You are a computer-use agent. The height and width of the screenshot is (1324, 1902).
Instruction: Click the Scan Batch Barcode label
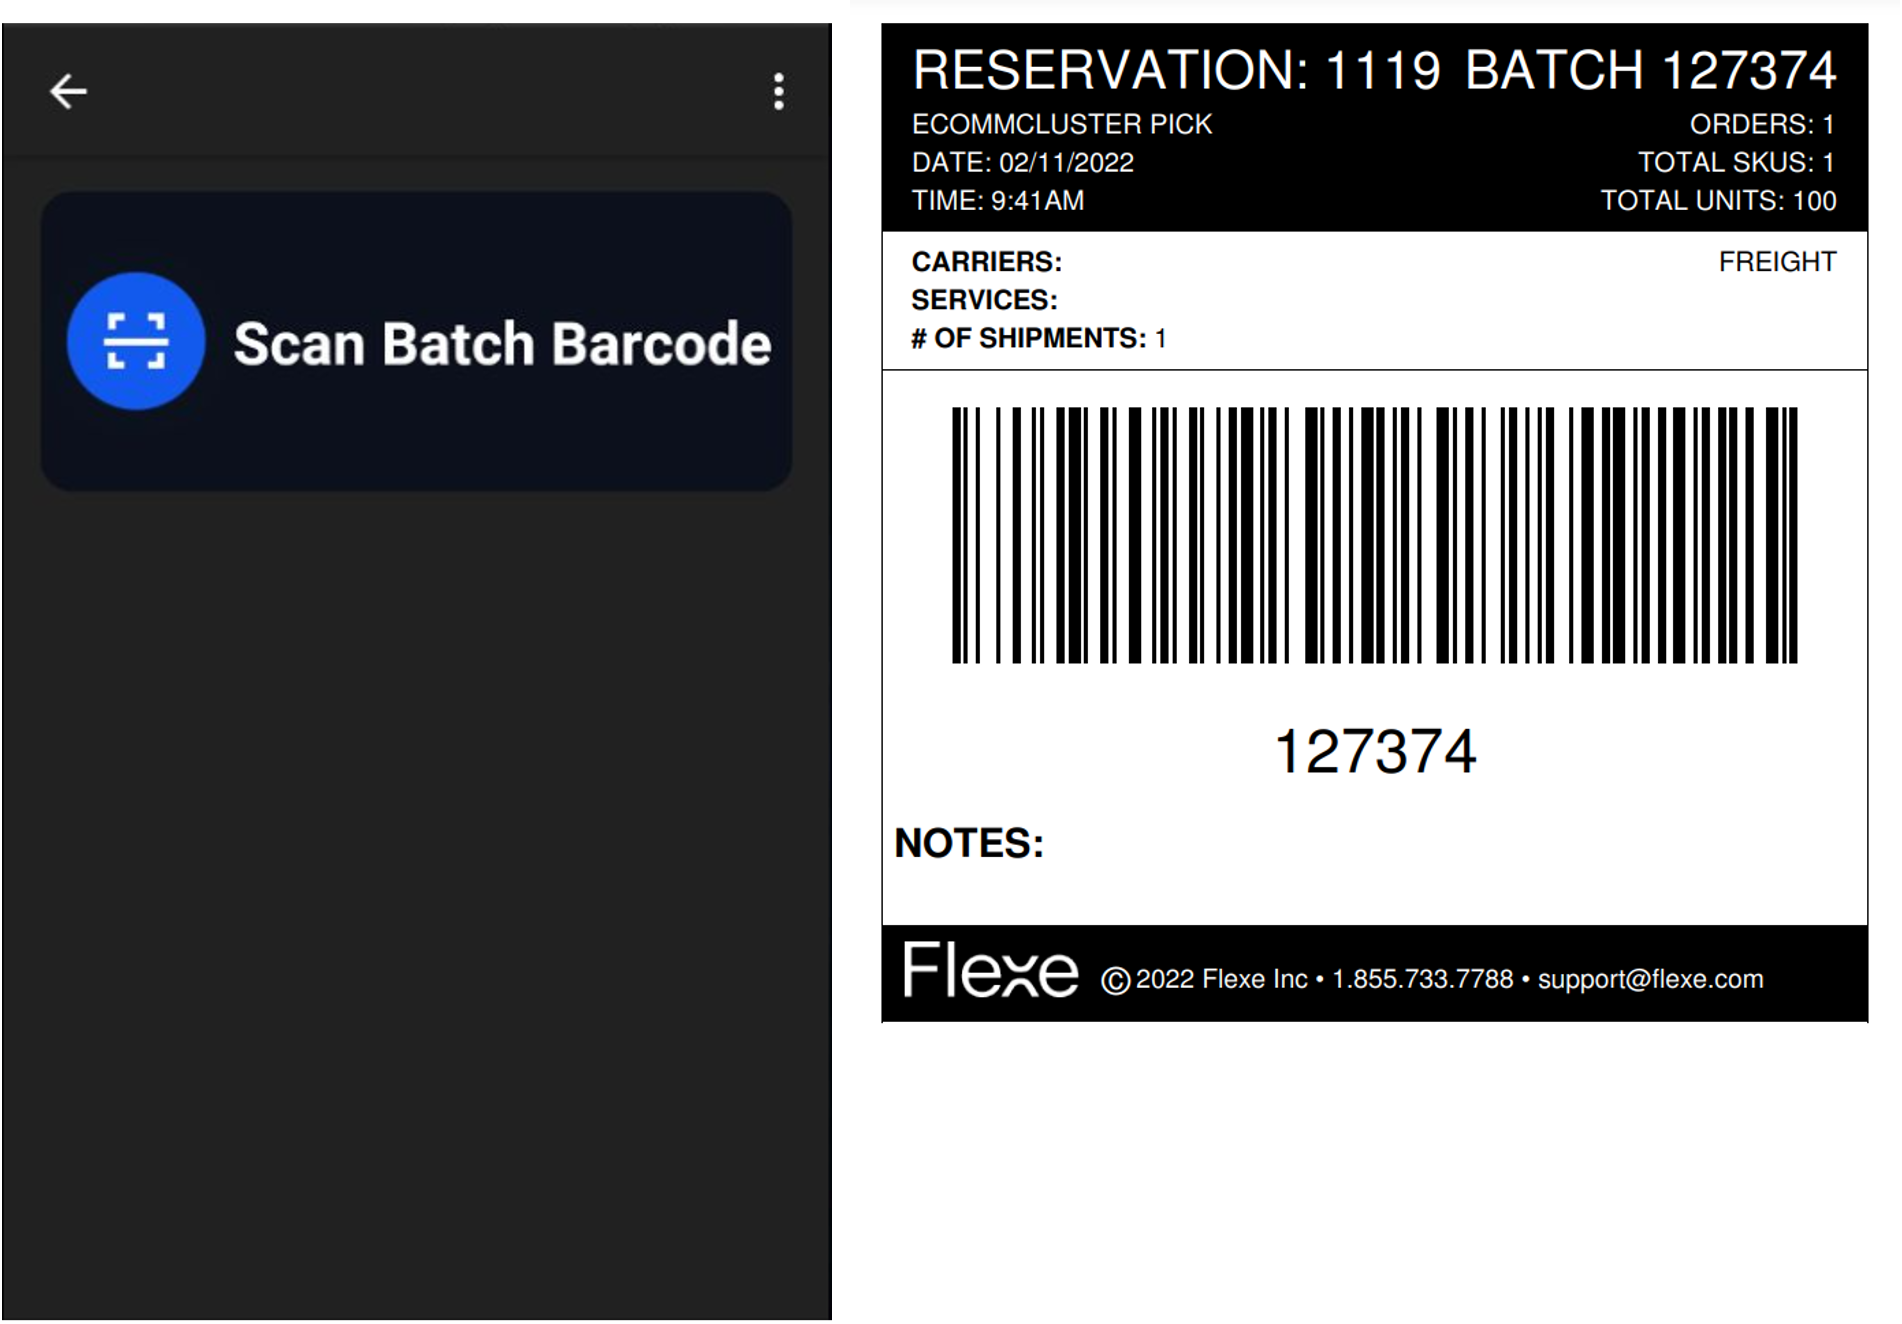point(502,344)
